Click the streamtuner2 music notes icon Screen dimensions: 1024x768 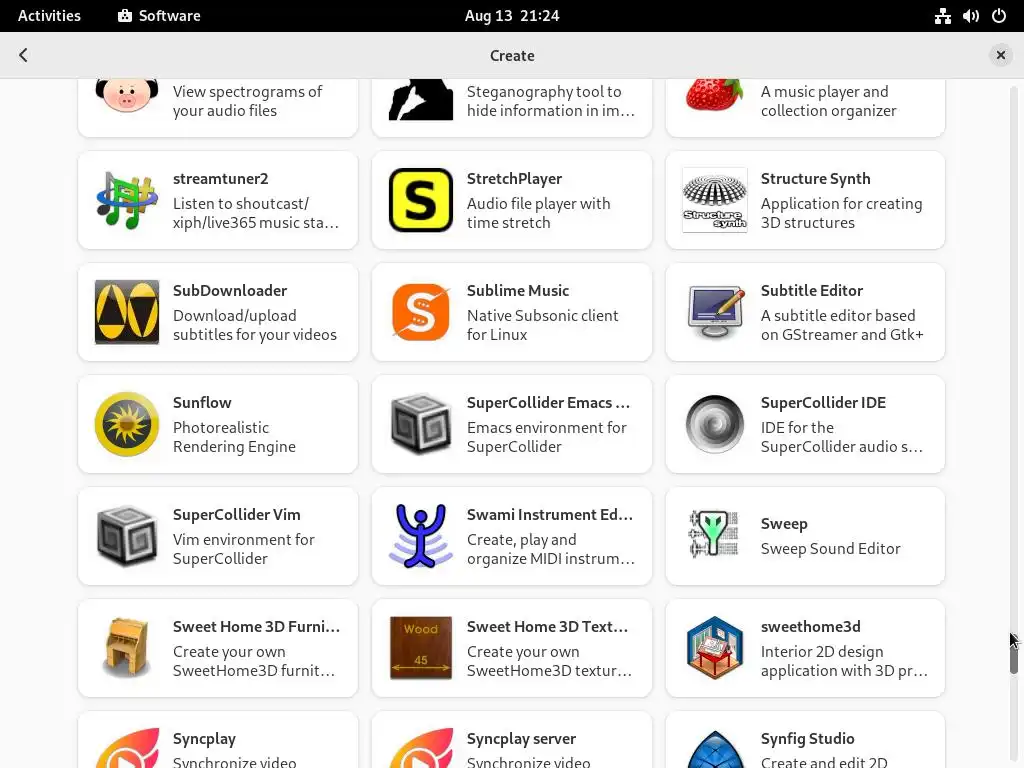click(127, 200)
